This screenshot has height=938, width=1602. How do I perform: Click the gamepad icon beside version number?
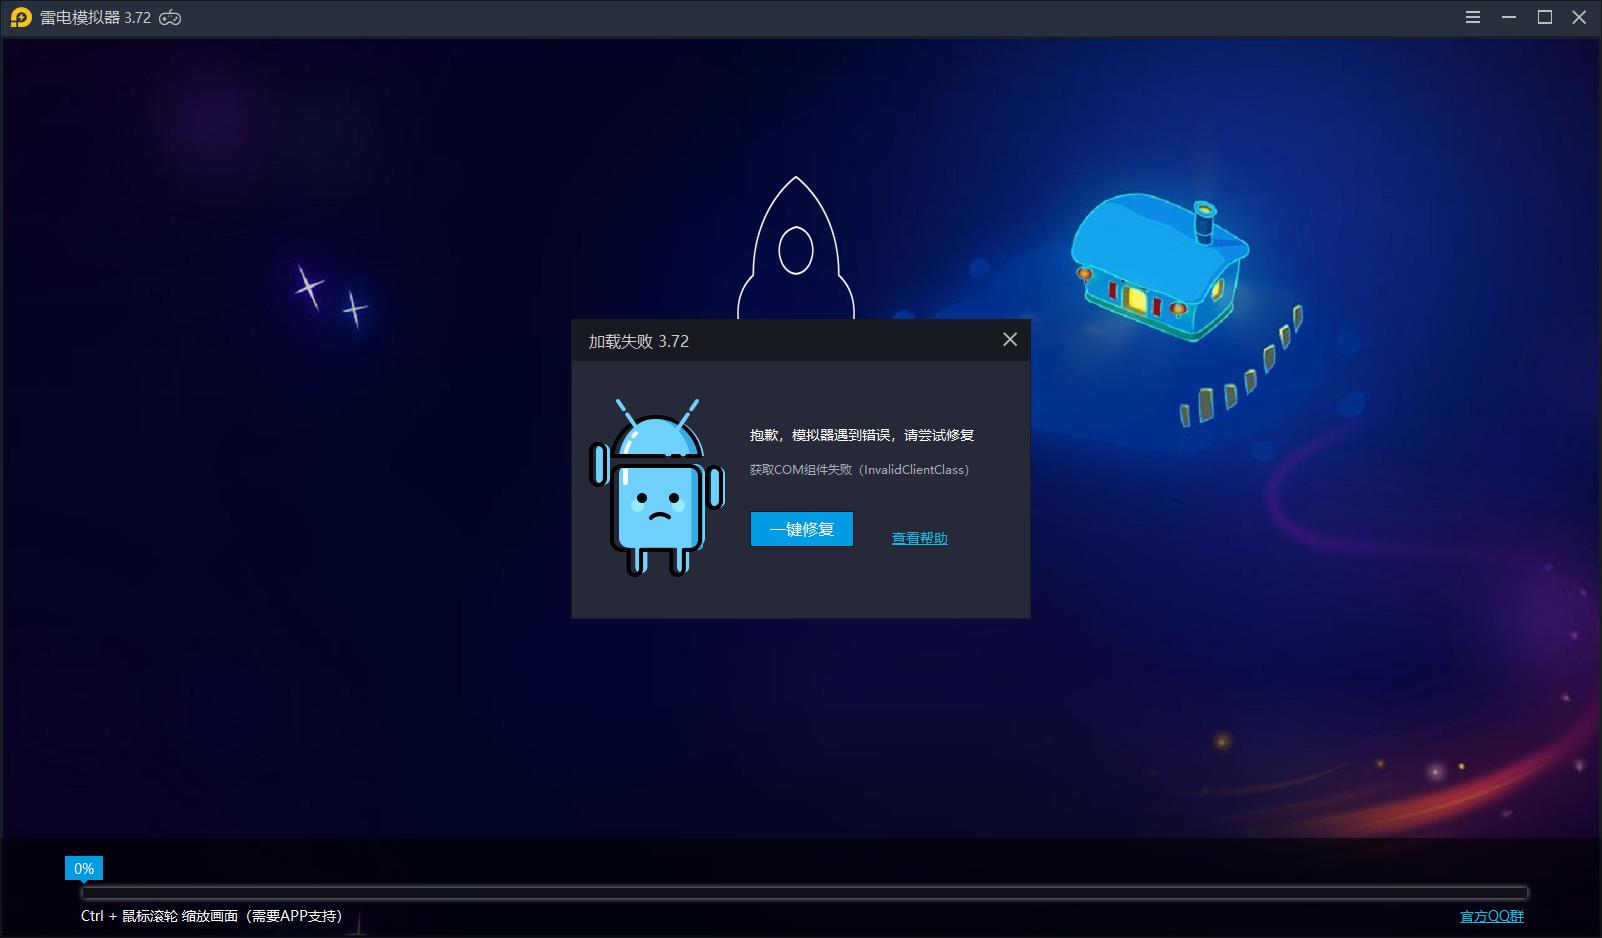170,18
